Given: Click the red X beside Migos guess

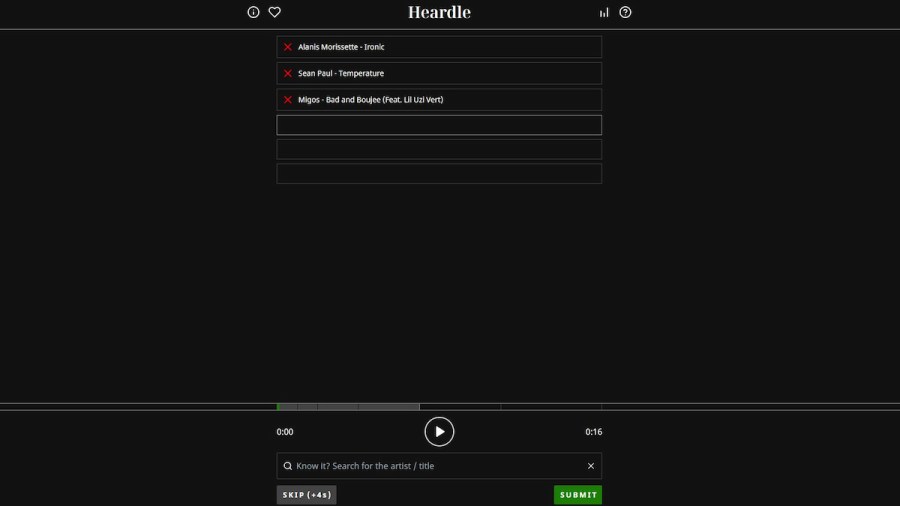Looking at the screenshot, I should click(x=288, y=100).
